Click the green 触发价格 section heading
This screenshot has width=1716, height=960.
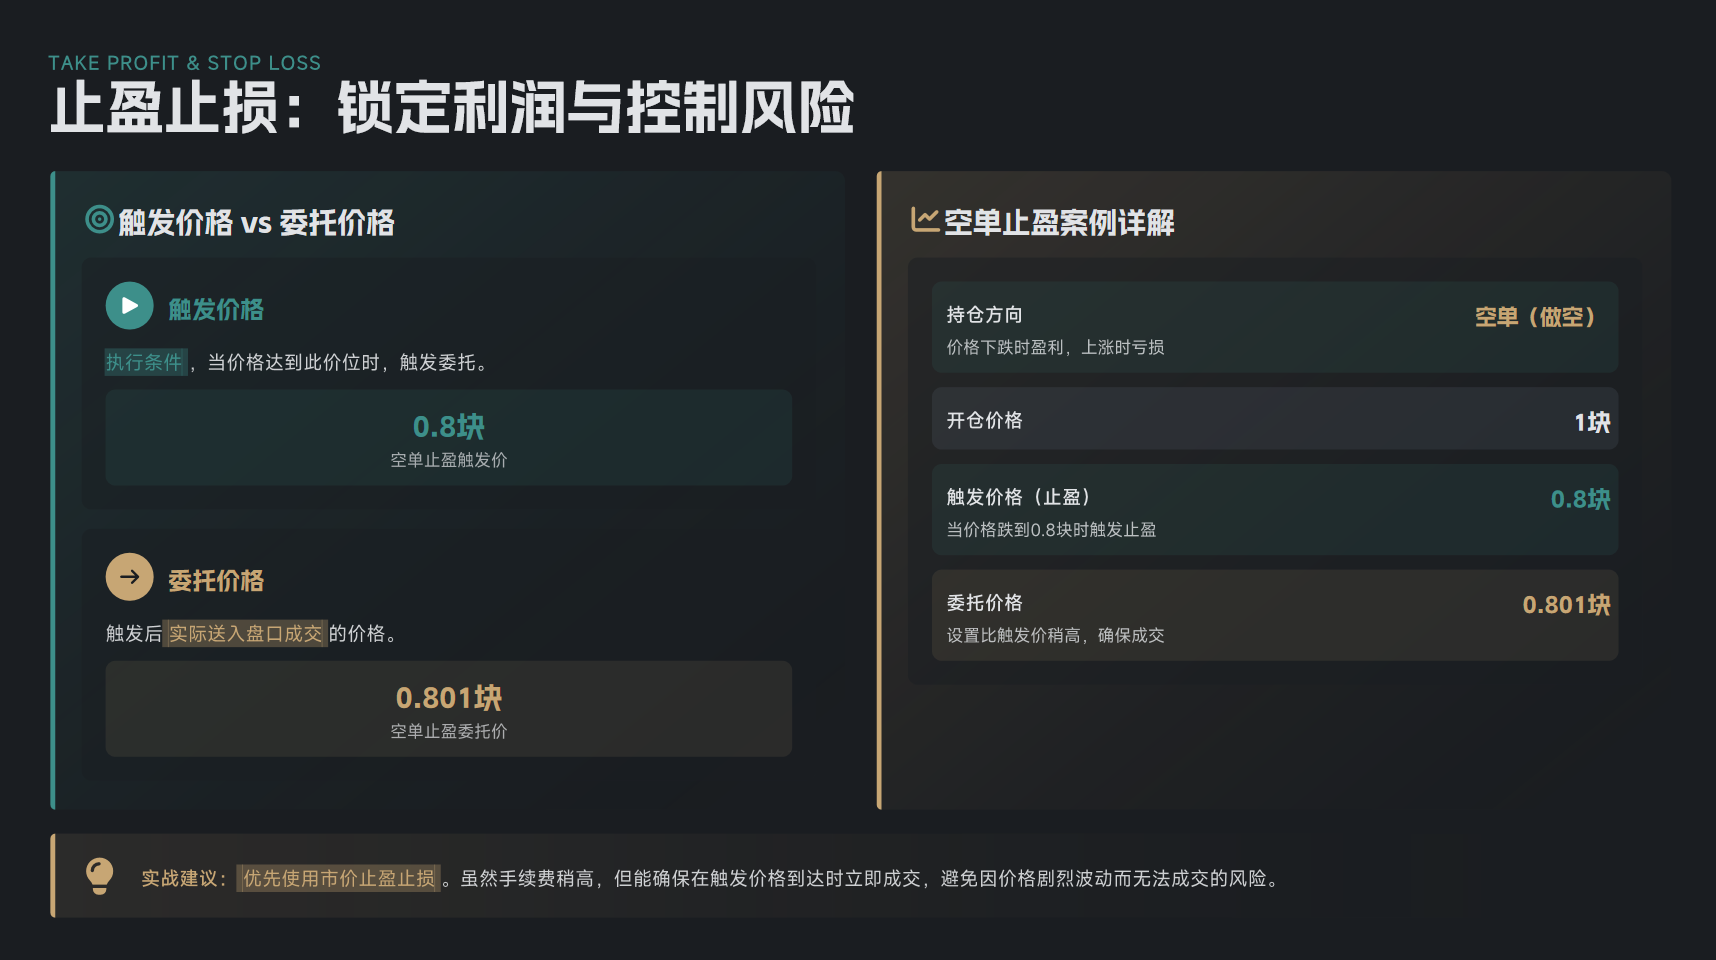pyautogui.click(x=216, y=310)
